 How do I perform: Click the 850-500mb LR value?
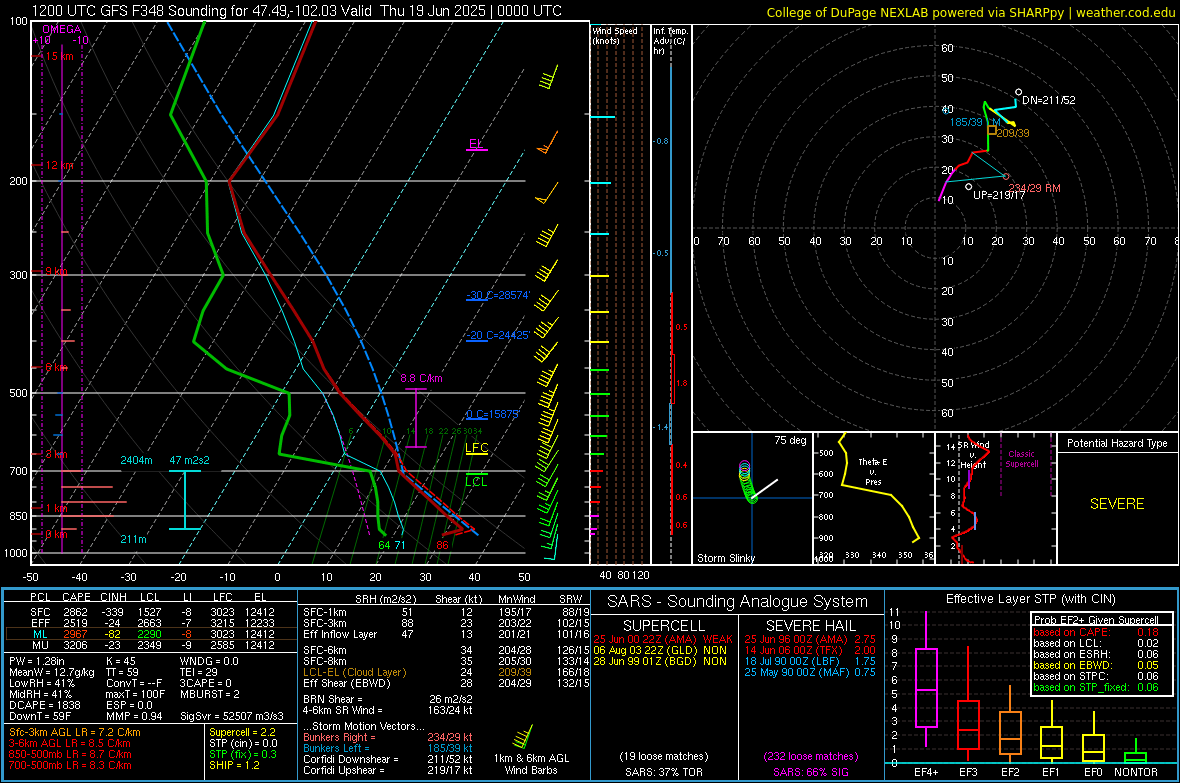coord(70,754)
